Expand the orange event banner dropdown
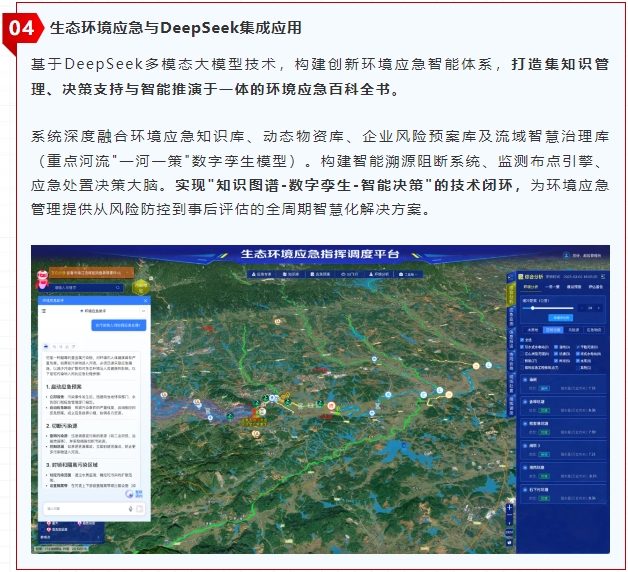 pyautogui.click(x=128, y=273)
